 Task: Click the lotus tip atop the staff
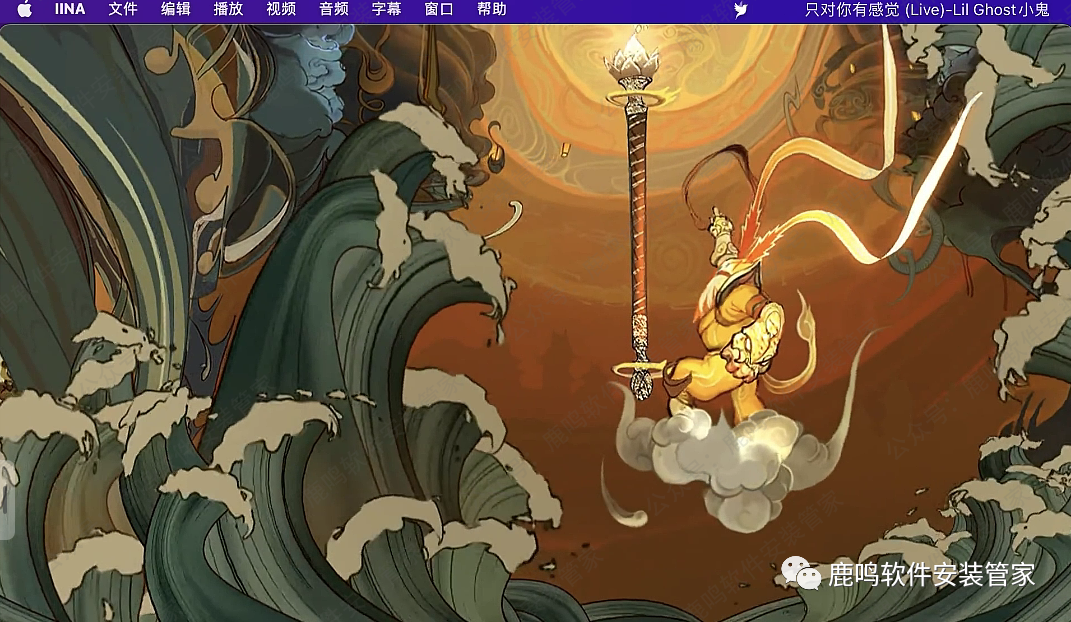[628, 50]
